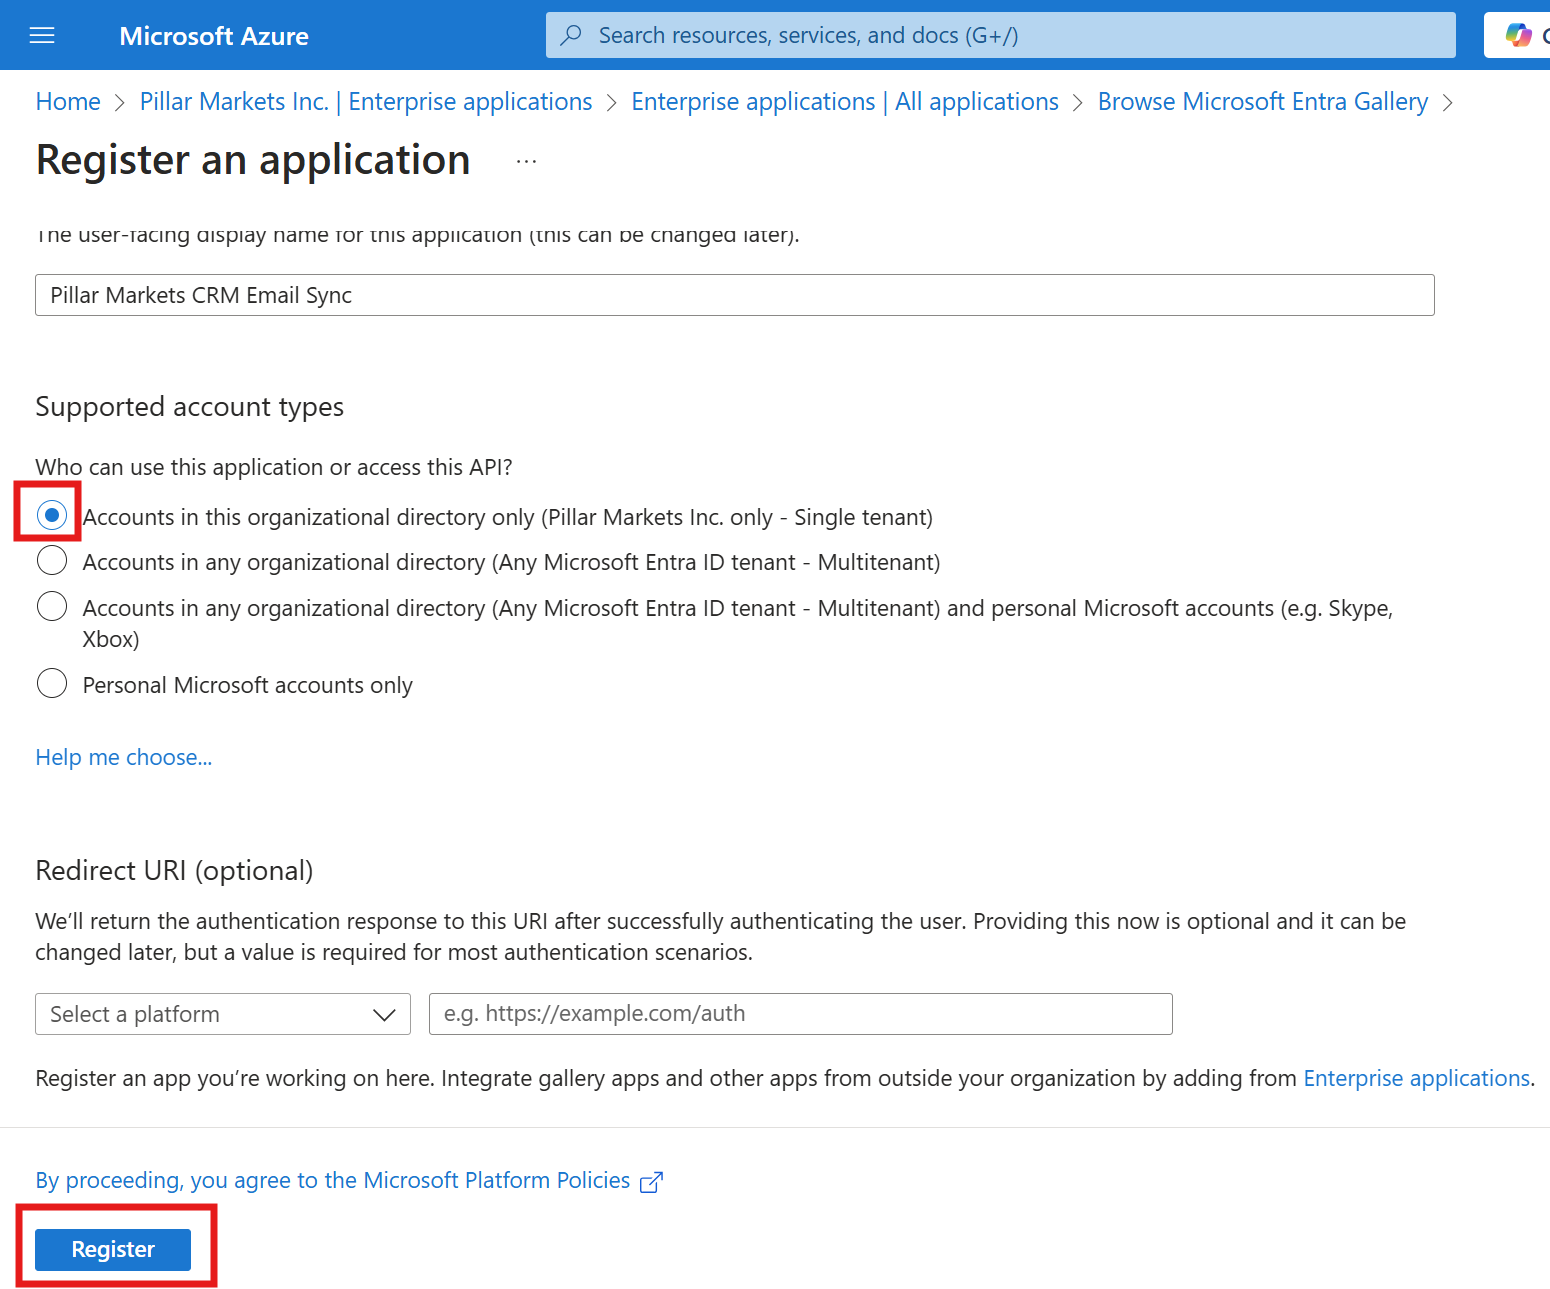Click the Help me choose link
1550x1289 pixels.
(123, 757)
